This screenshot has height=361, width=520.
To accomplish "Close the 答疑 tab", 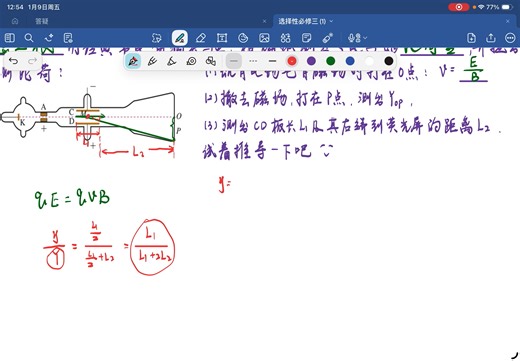I will (264, 21).
